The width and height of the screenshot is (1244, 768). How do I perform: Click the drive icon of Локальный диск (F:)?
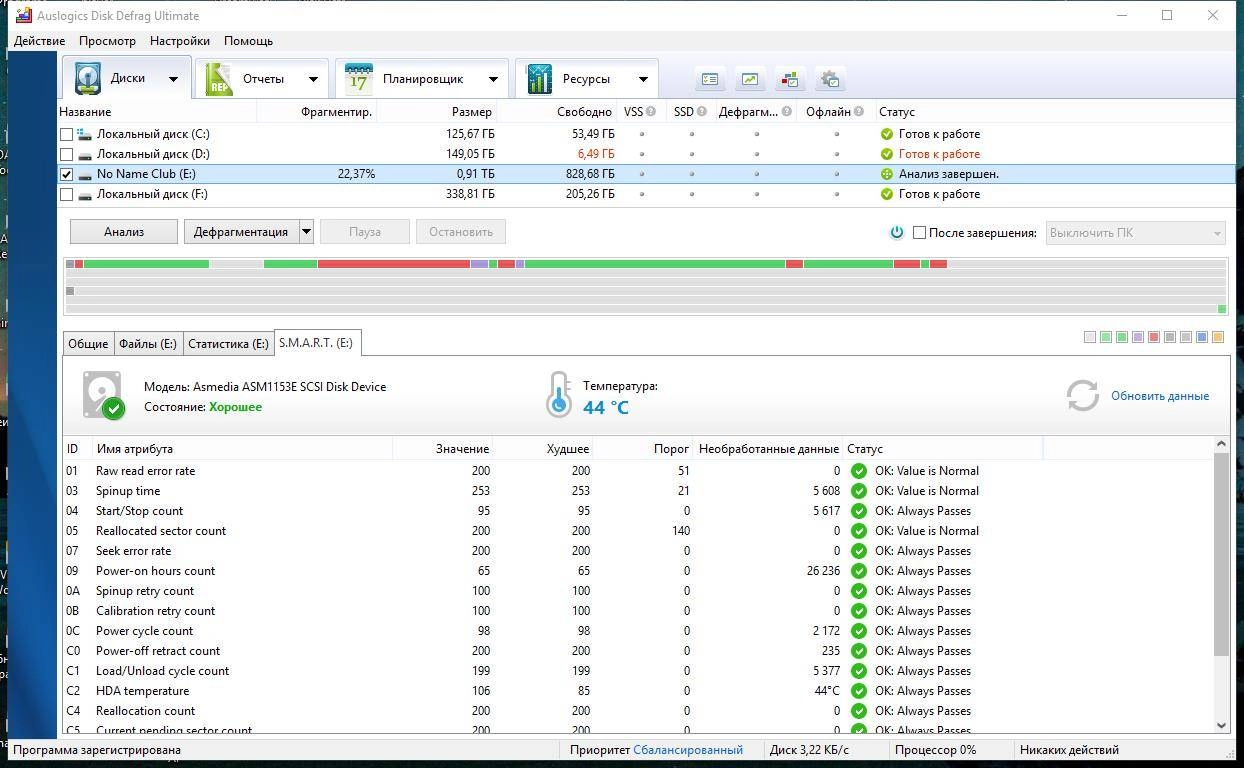(x=85, y=194)
